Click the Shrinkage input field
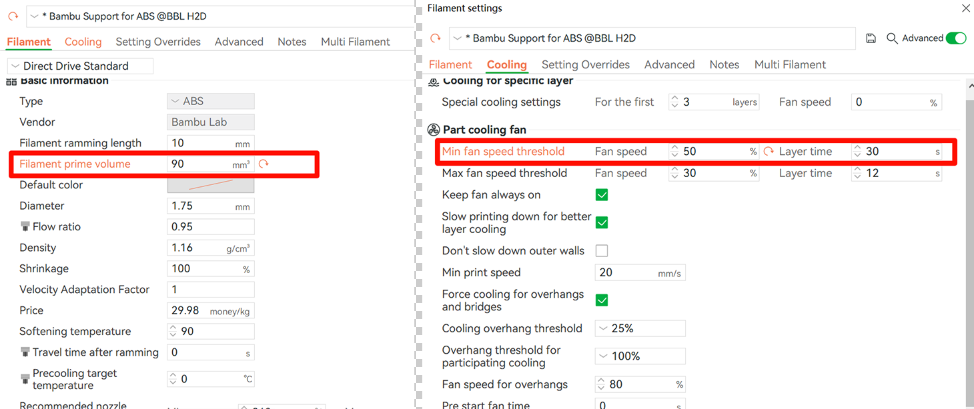 point(211,269)
